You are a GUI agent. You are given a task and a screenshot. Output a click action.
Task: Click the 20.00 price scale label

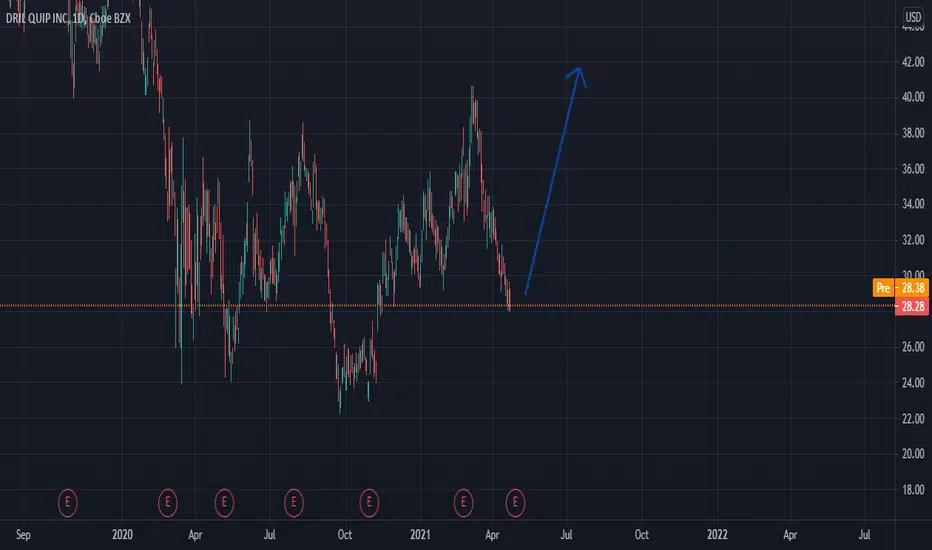[913, 454]
